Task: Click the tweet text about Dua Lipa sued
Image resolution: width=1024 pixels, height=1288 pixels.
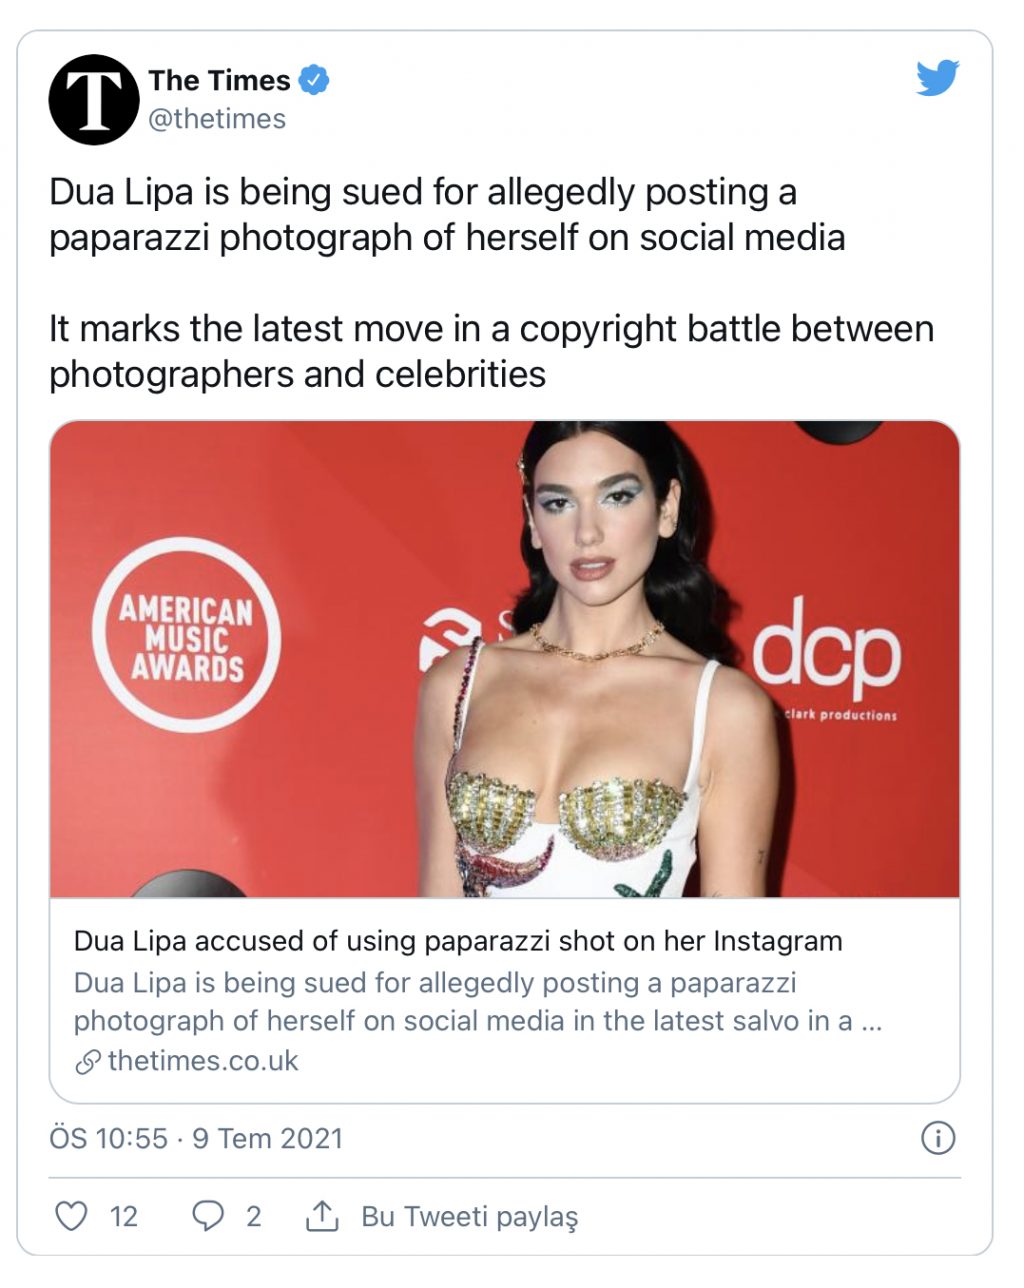Action: click(447, 214)
